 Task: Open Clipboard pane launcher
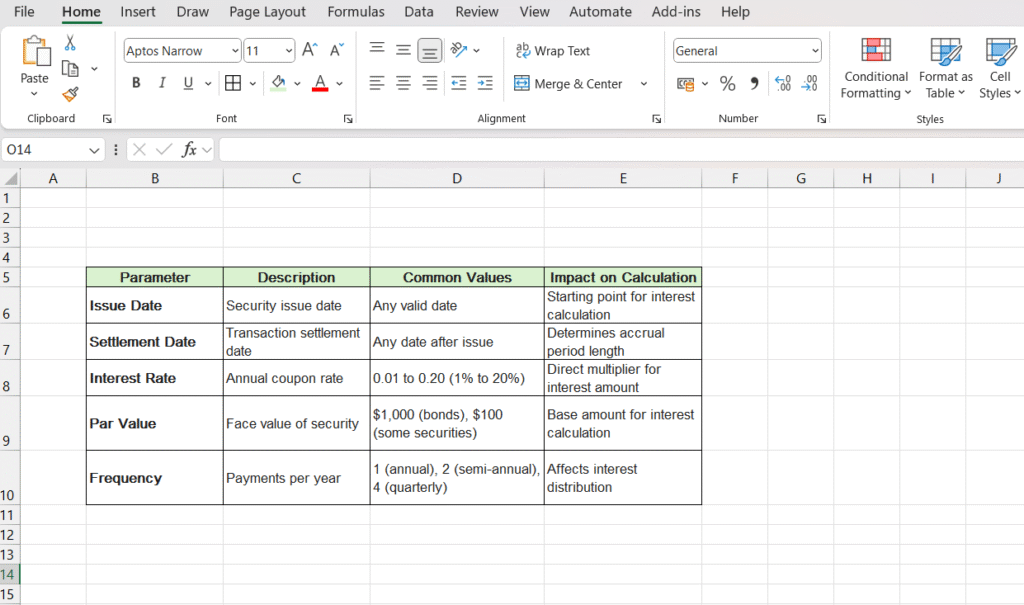pyautogui.click(x=107, y=119)
